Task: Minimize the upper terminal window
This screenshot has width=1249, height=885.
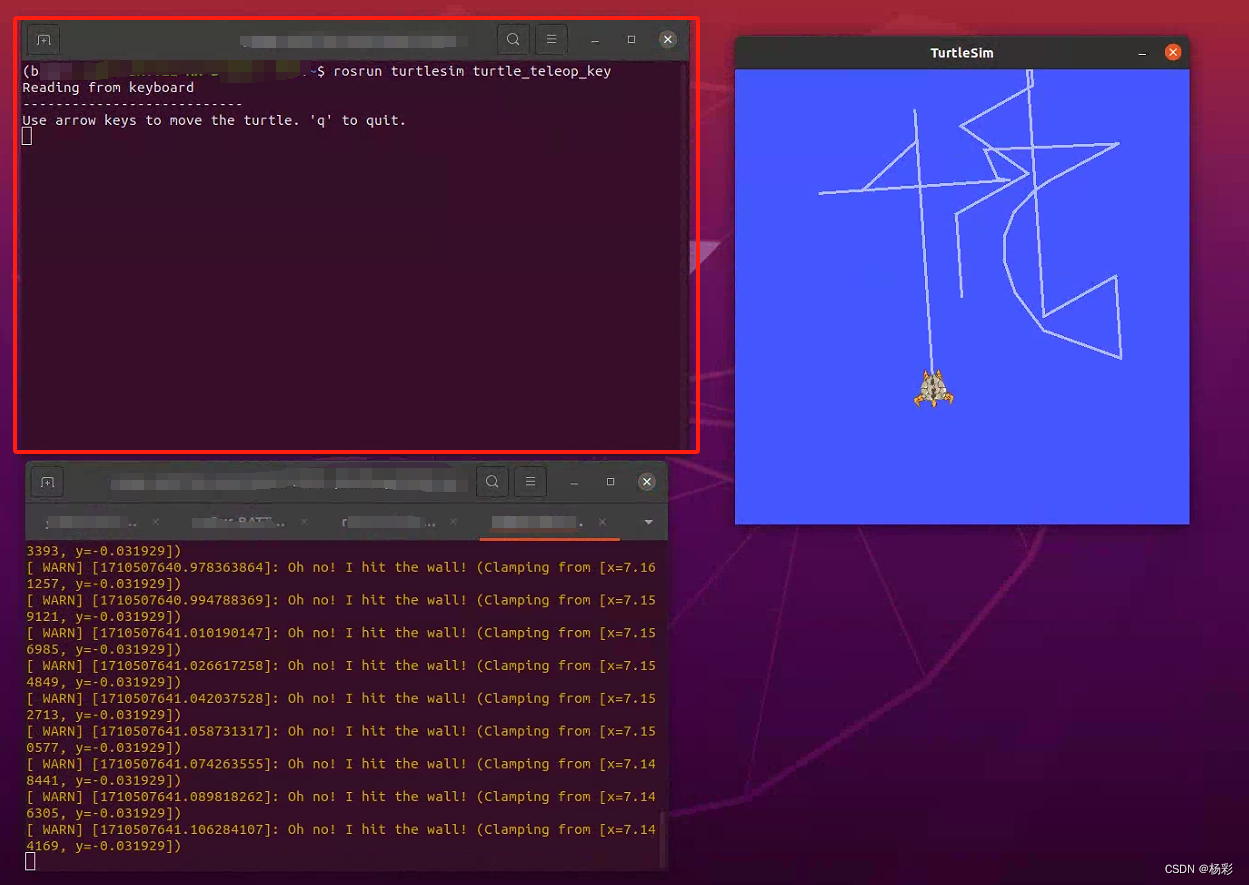Action: (x=594, y=40)
